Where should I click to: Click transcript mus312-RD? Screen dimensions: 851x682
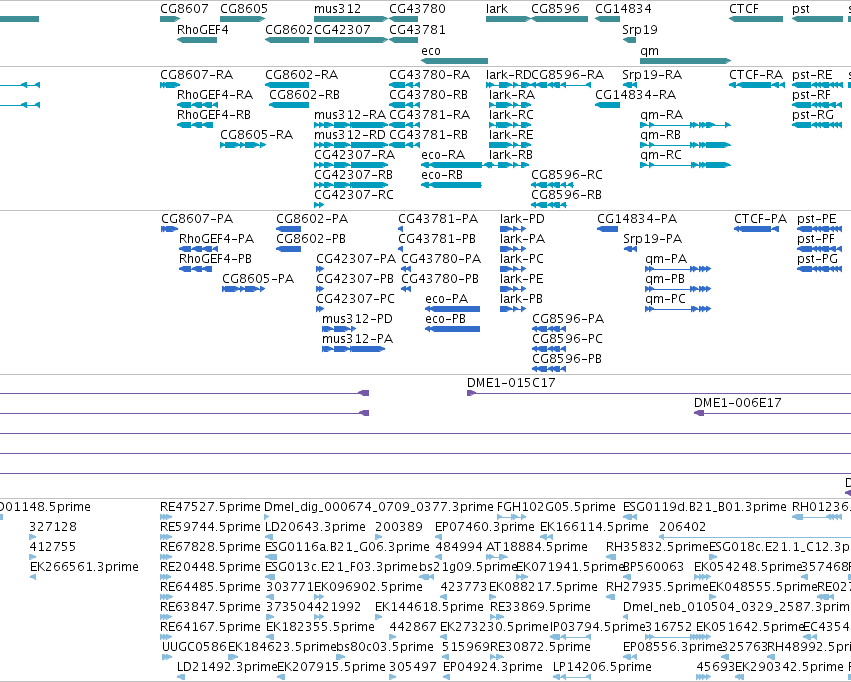pyautogui.click(x=350, y=135)
